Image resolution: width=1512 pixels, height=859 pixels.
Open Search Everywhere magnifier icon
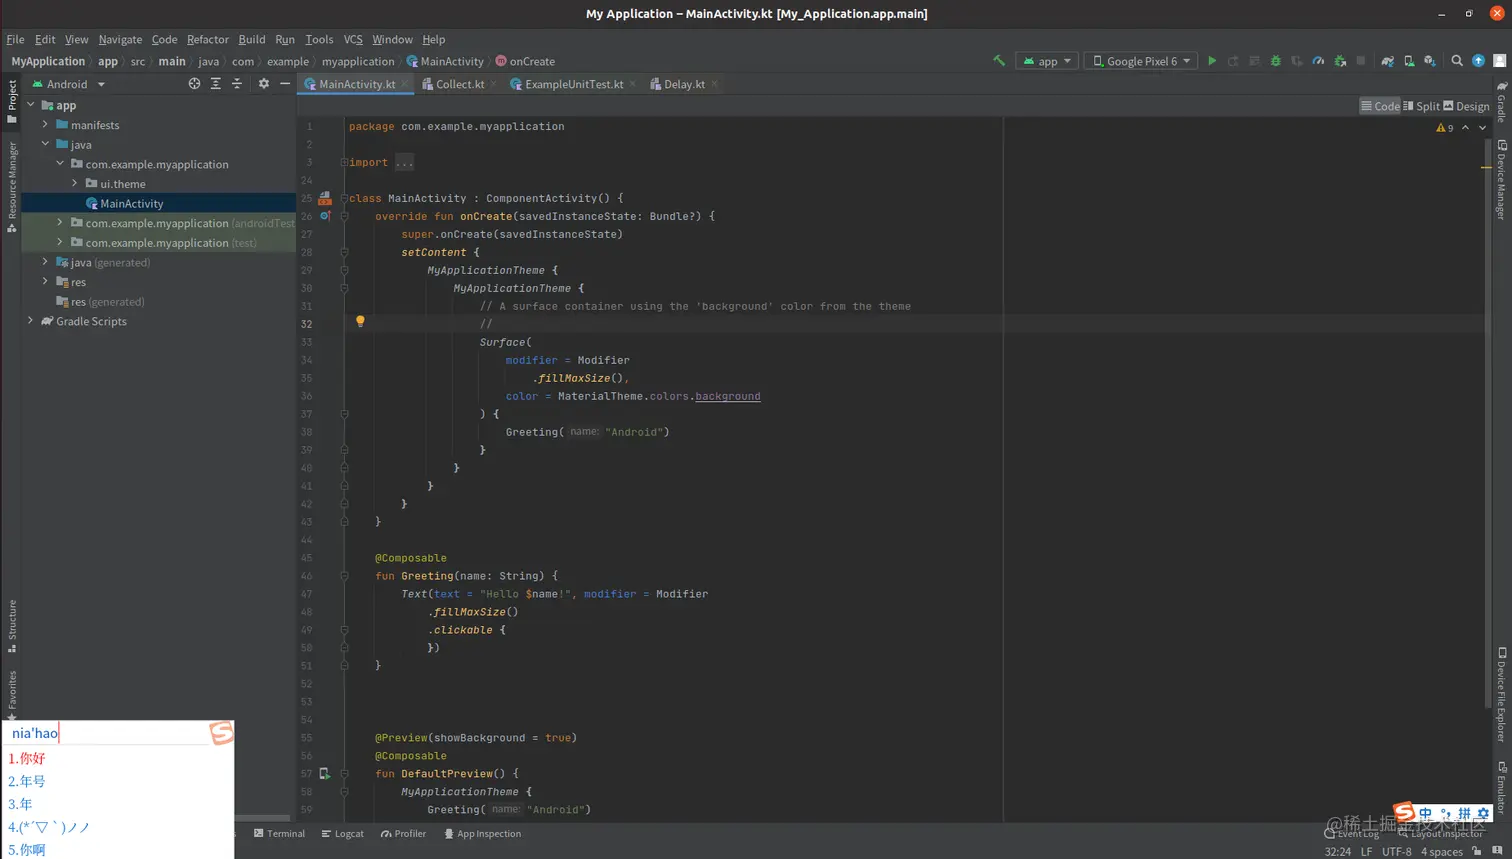1457,61
